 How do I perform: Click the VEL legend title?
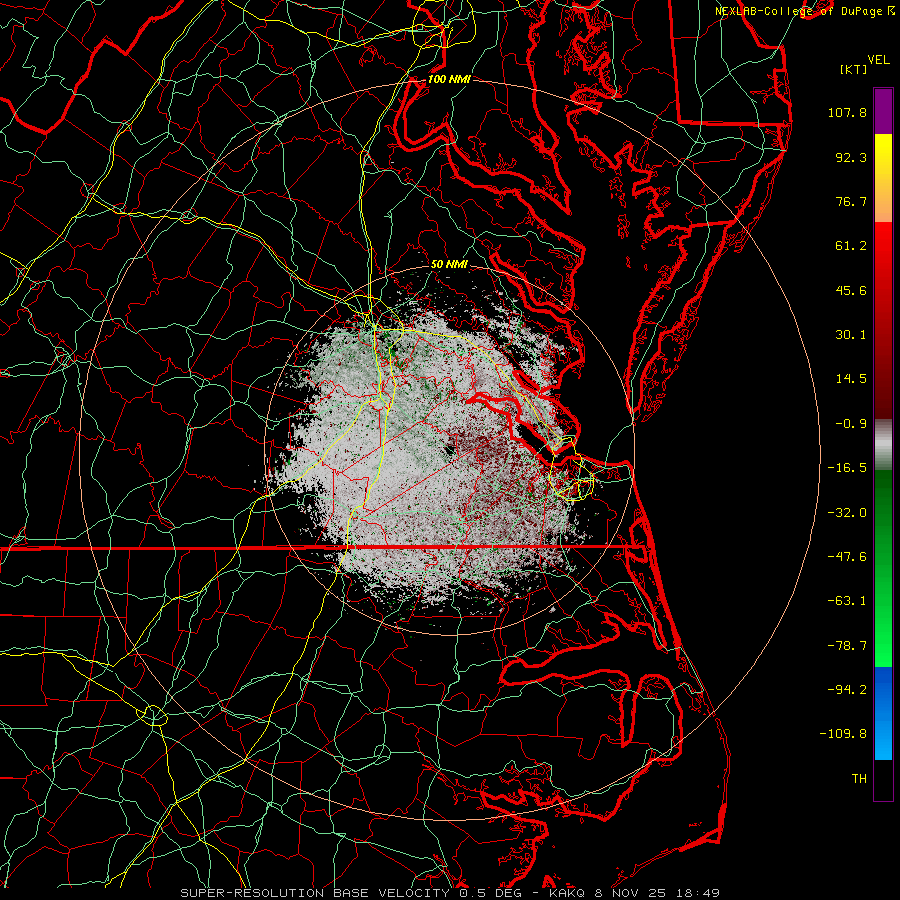[x=878, y=60]
